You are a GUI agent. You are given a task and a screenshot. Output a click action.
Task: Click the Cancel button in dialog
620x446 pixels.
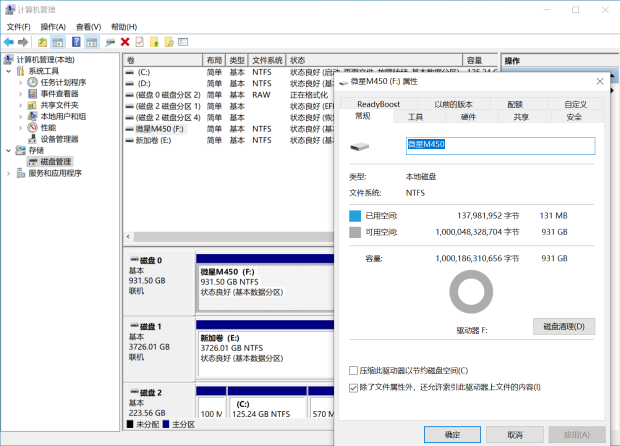[x=515, y=435]
